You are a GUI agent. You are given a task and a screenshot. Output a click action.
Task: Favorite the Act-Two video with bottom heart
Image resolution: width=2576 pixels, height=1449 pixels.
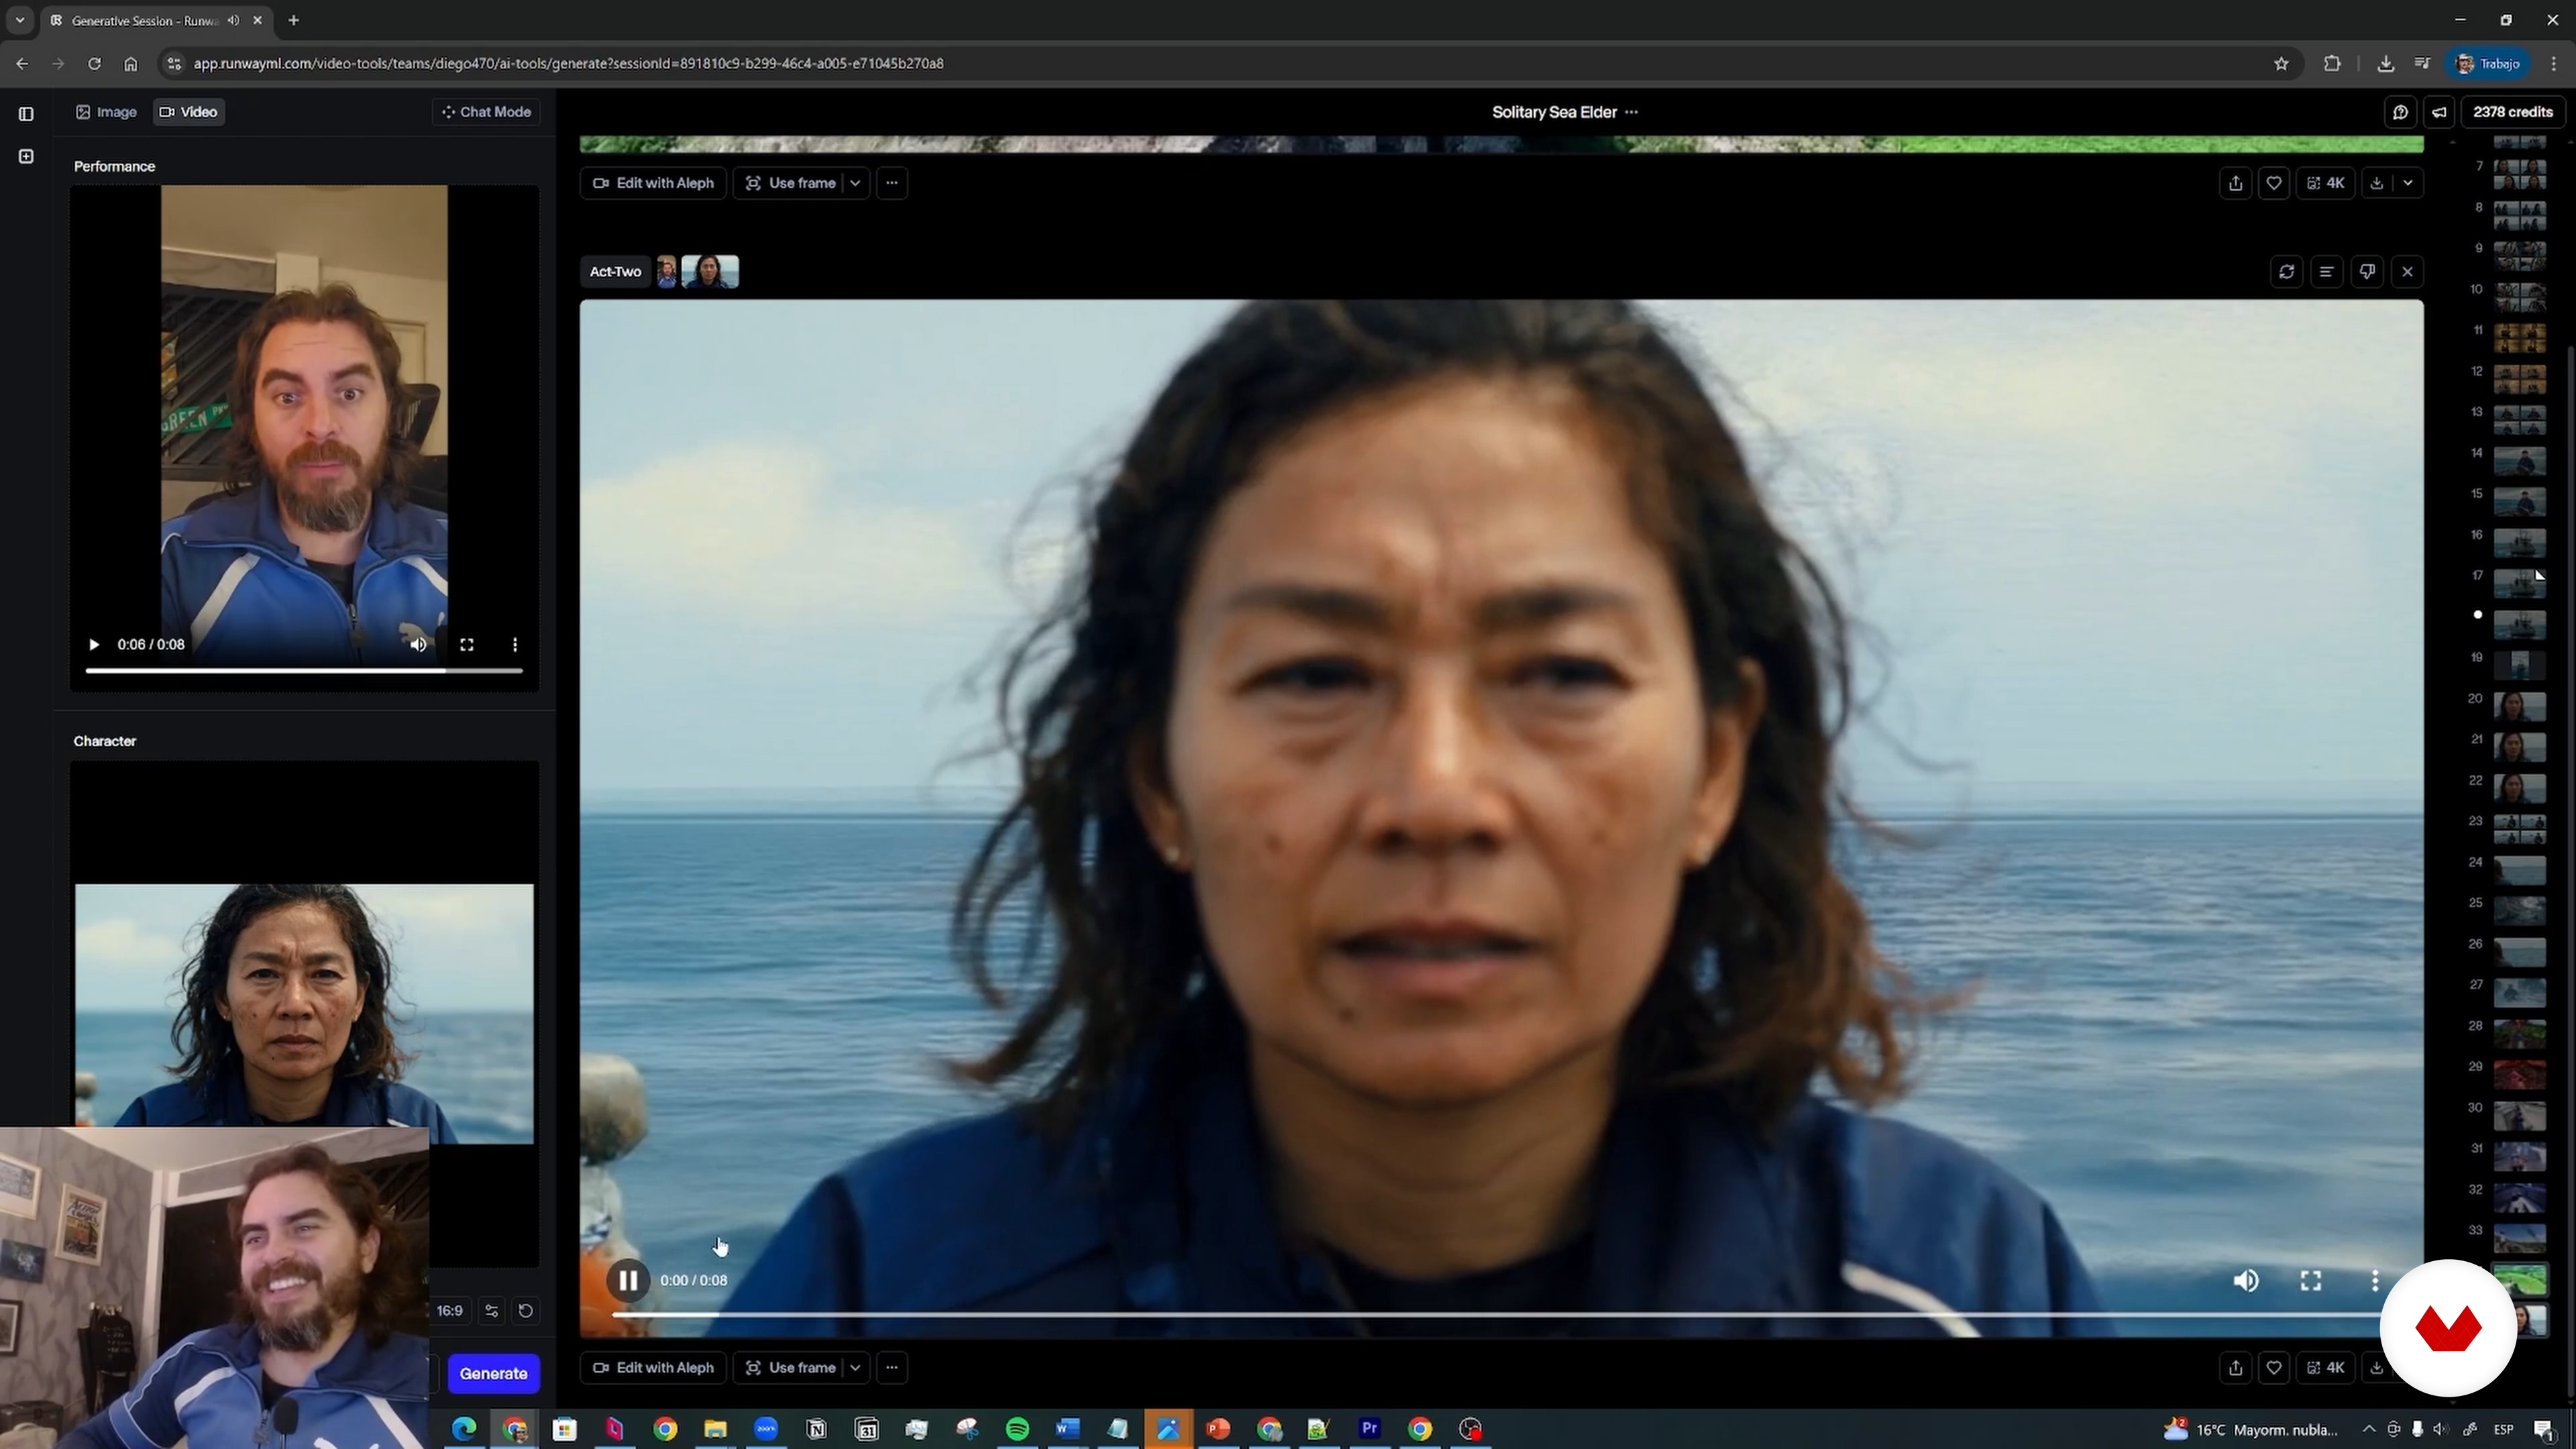coord(2274,1368)
